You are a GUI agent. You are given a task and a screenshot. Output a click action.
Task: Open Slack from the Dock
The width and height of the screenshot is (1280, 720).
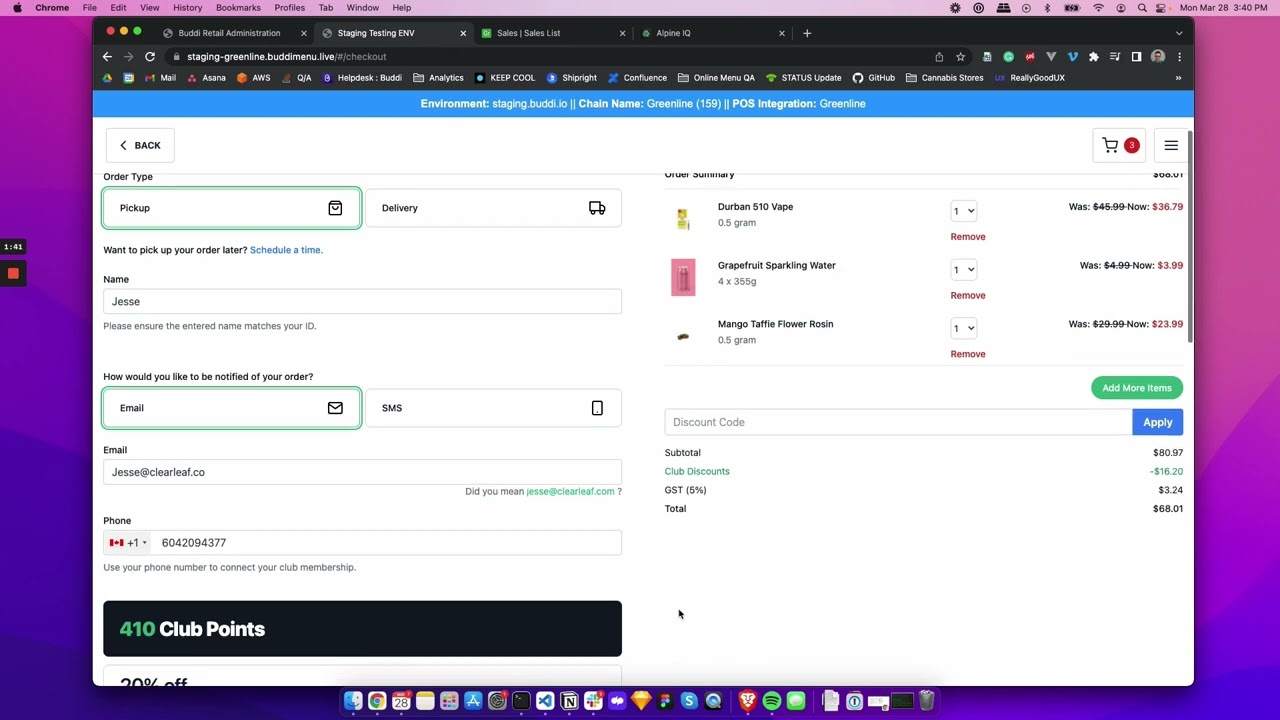point(593,701)
